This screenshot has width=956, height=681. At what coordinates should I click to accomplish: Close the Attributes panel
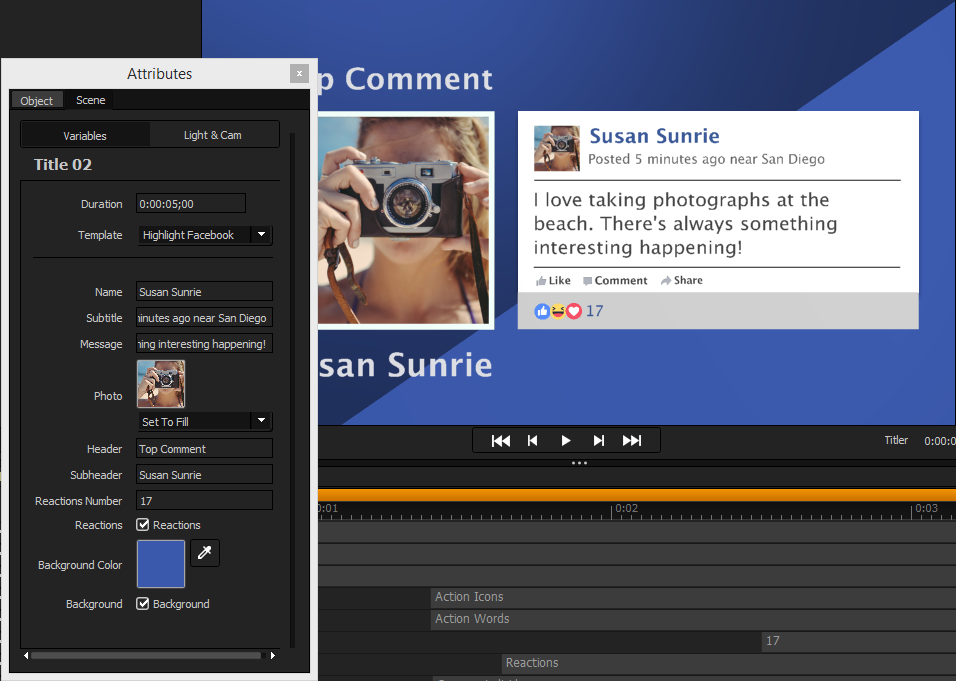pos(298,73)
